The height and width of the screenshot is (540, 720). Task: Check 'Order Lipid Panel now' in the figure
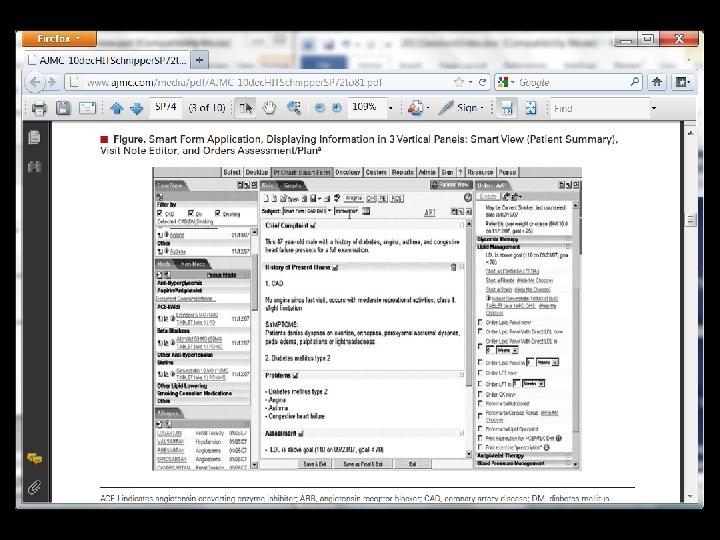click(x=480, y=322)
